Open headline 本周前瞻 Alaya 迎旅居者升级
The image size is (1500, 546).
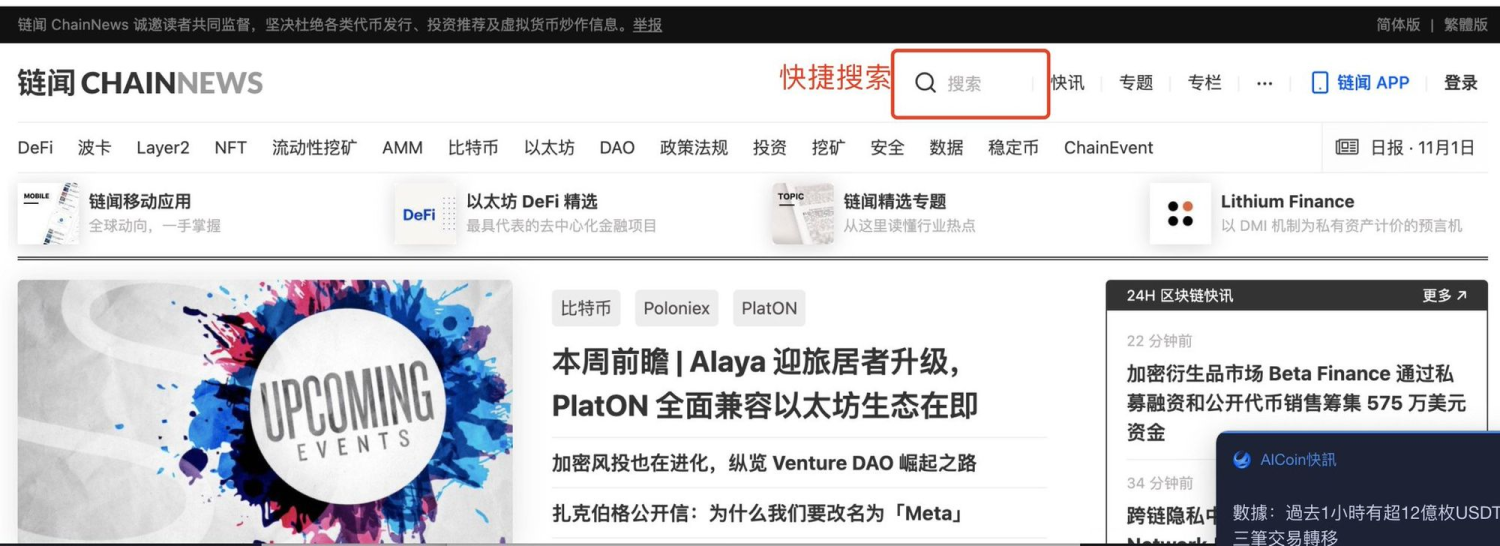[765, 383]
